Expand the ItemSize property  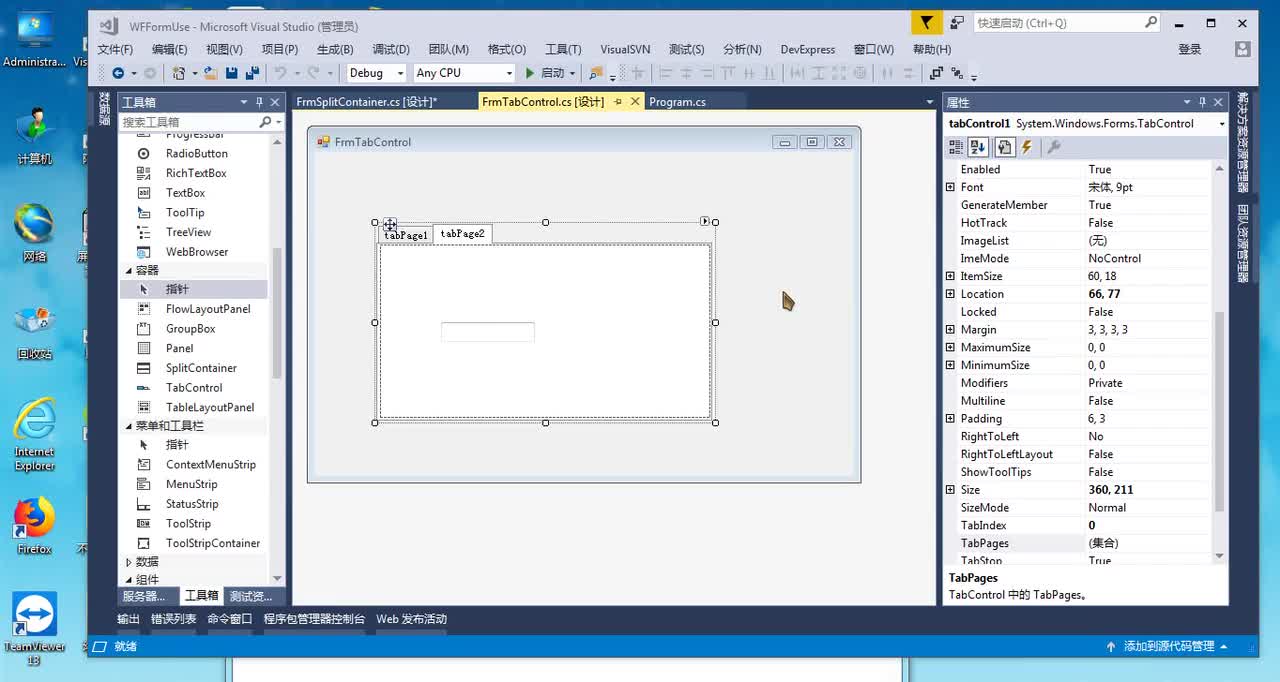[950, 276]
